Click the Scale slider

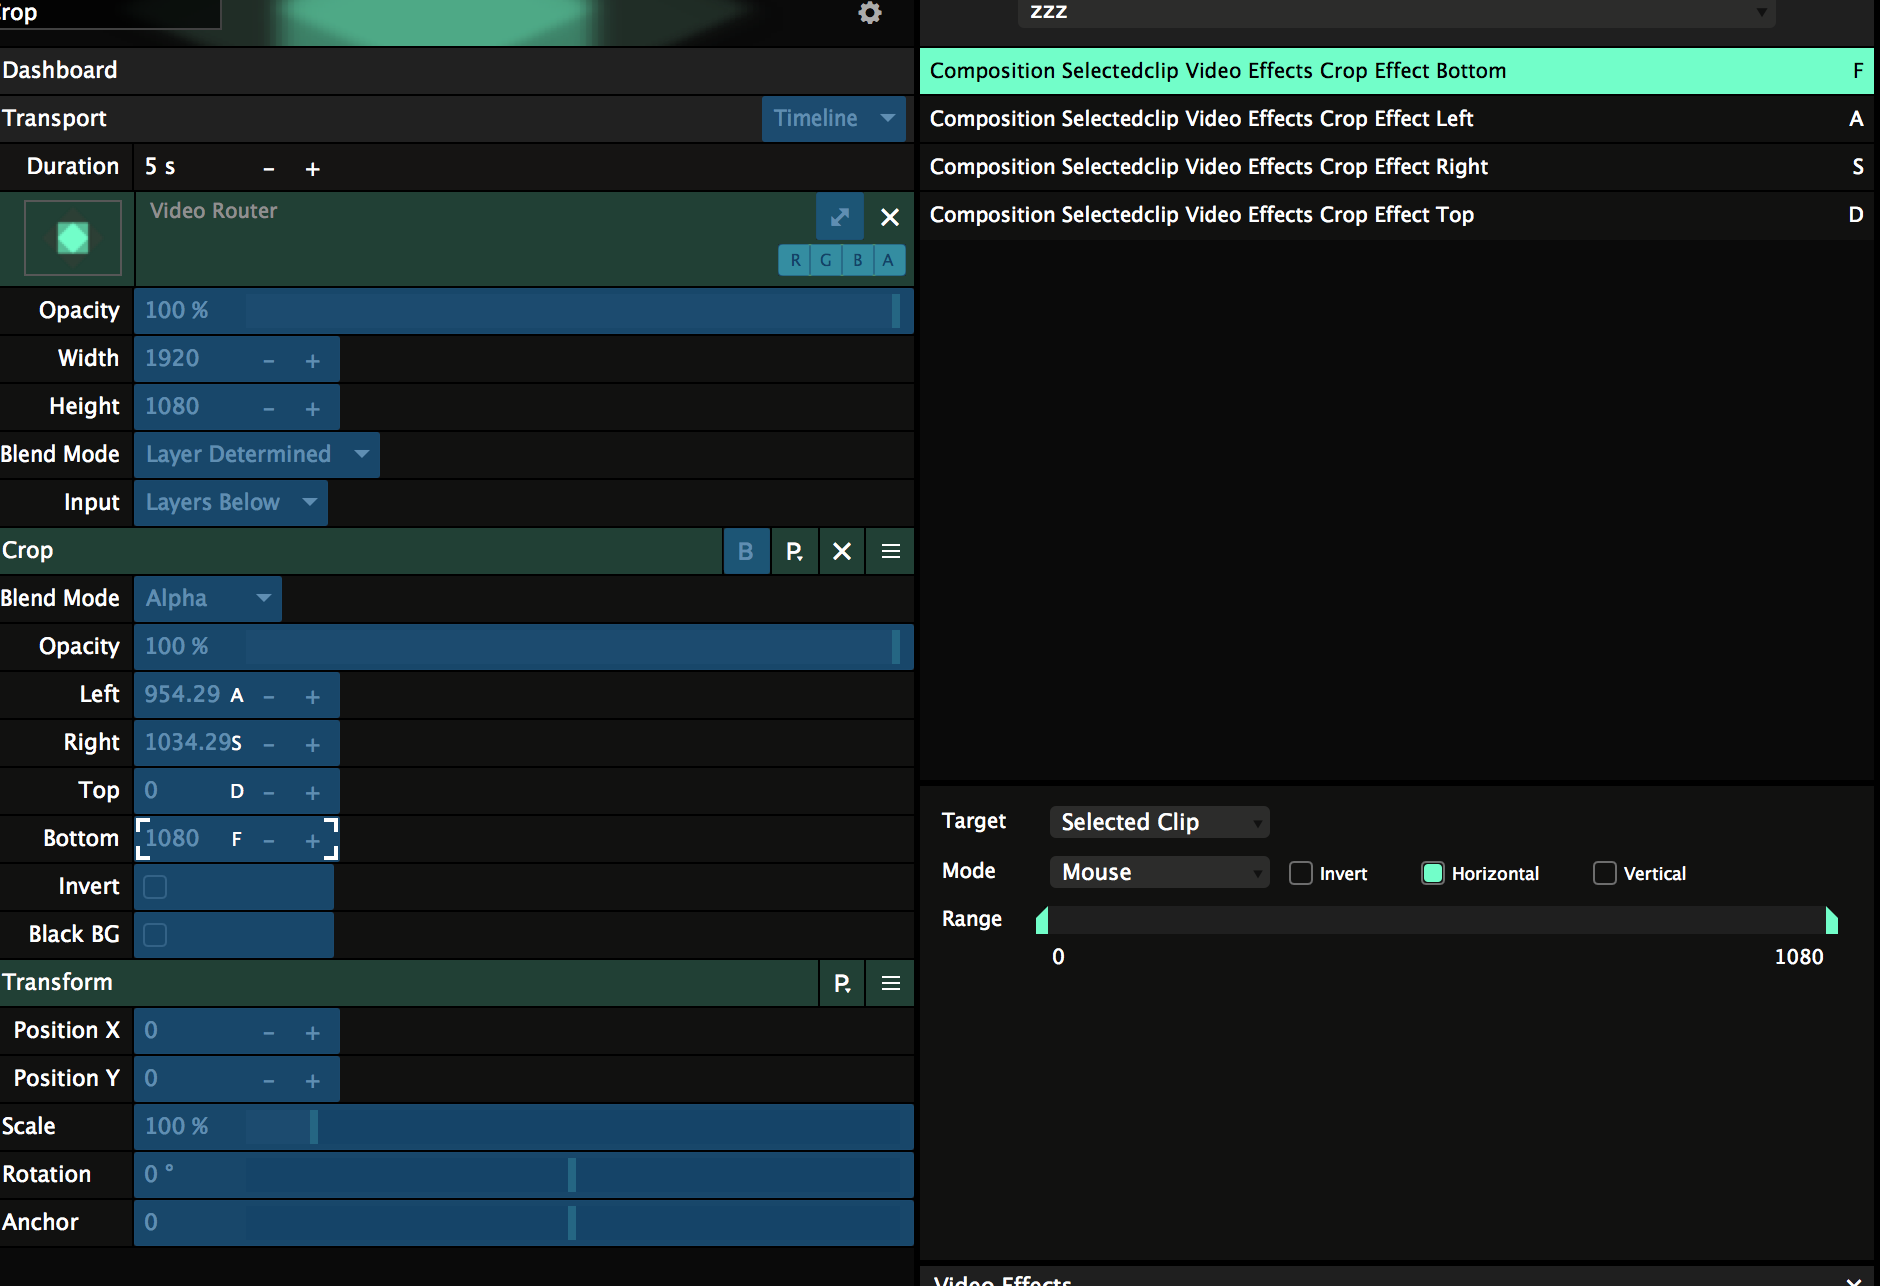click(523, 1126)
